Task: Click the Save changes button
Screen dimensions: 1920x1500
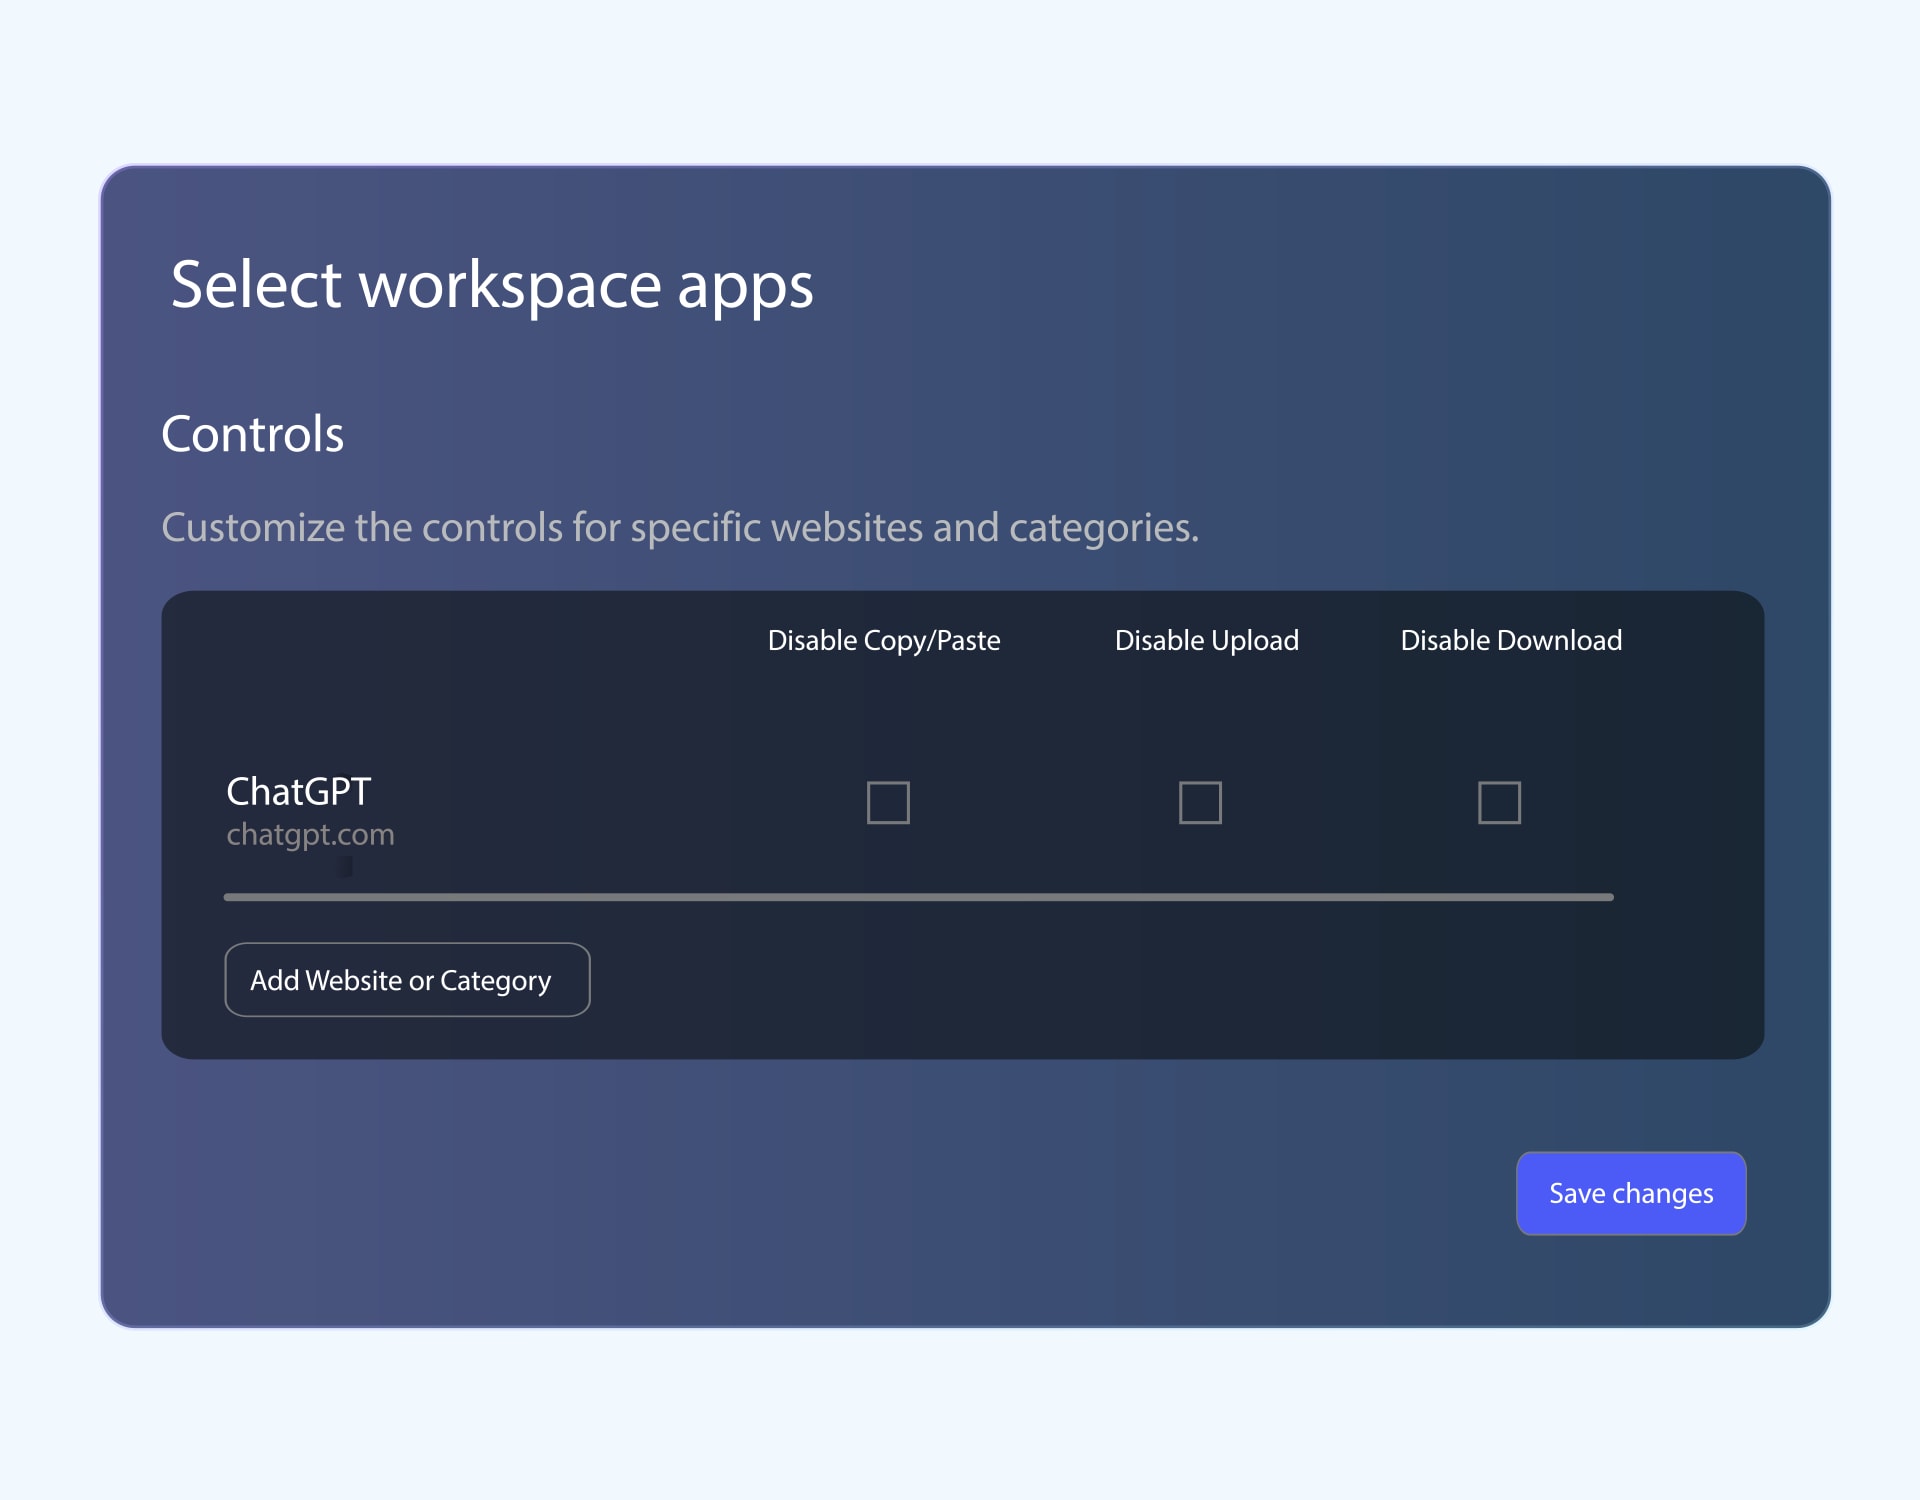Action: [x=1630, y=1193]
